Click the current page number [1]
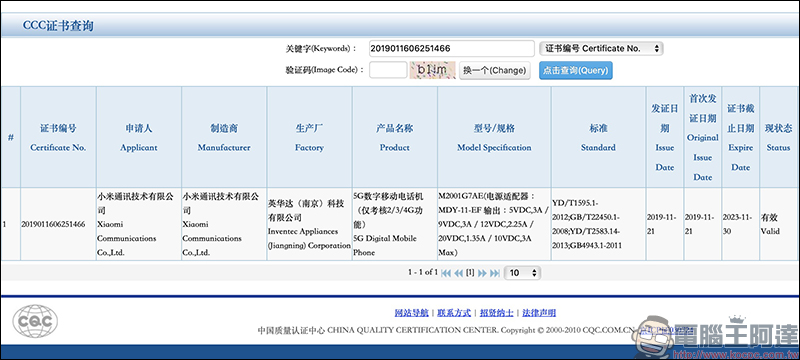The image size is (800, 360). pyautogui.click(x=470, y=273)
